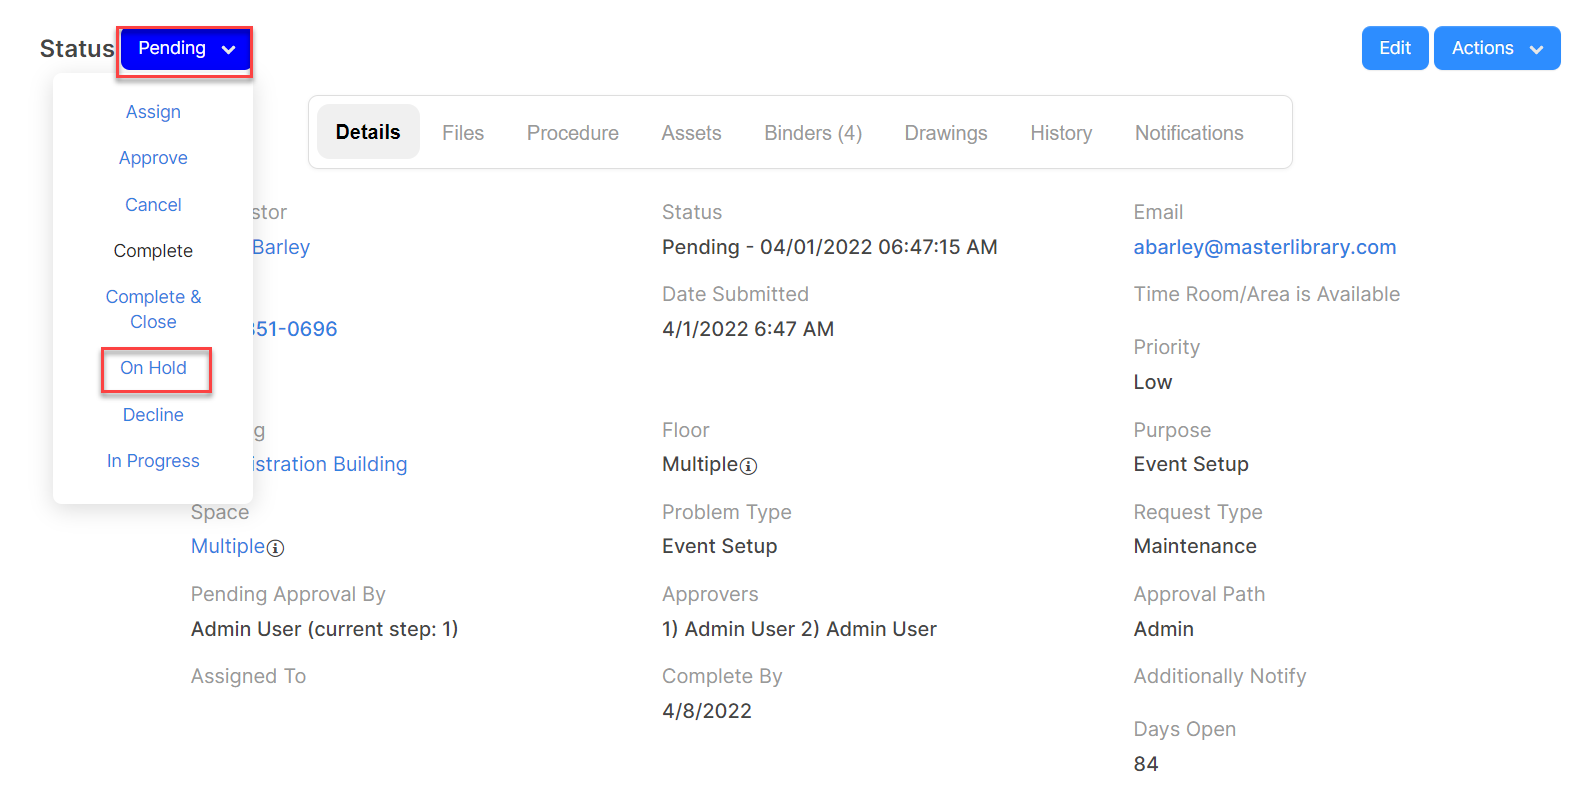Click info icon next to Space Multiple

pyautogui.click(x=276, y=548)
